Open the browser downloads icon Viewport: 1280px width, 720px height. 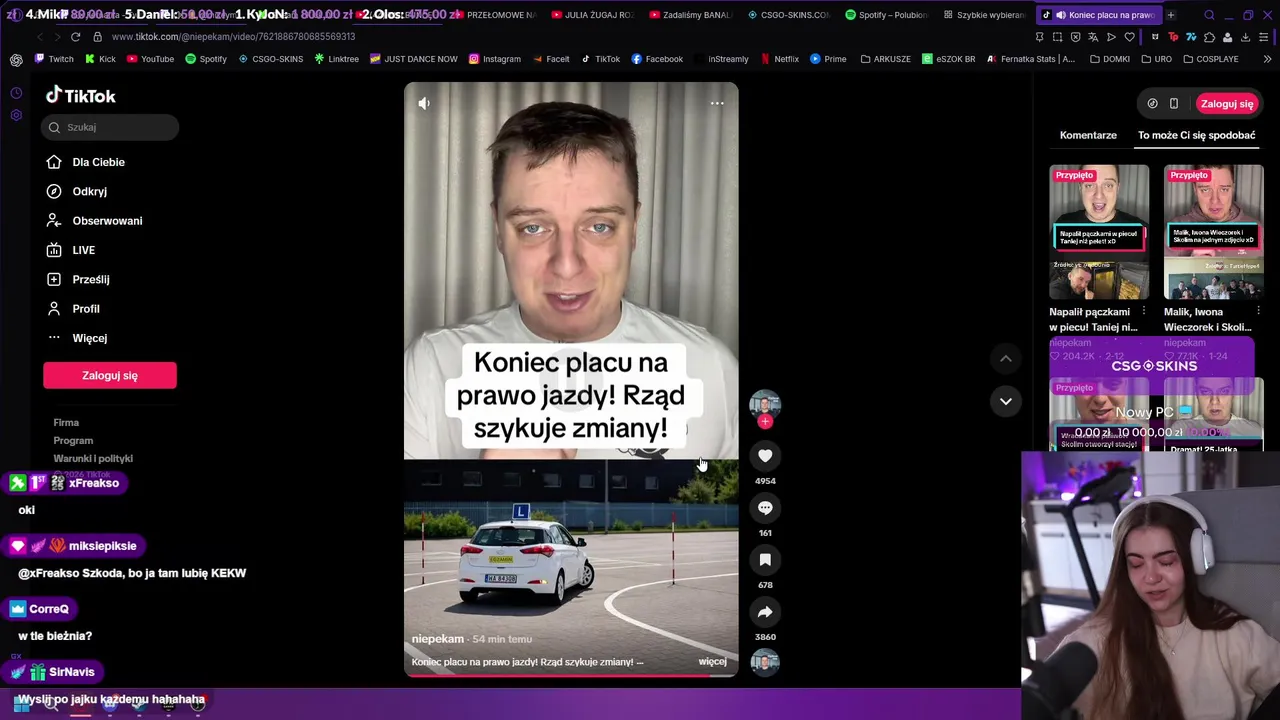(1245, 37)
